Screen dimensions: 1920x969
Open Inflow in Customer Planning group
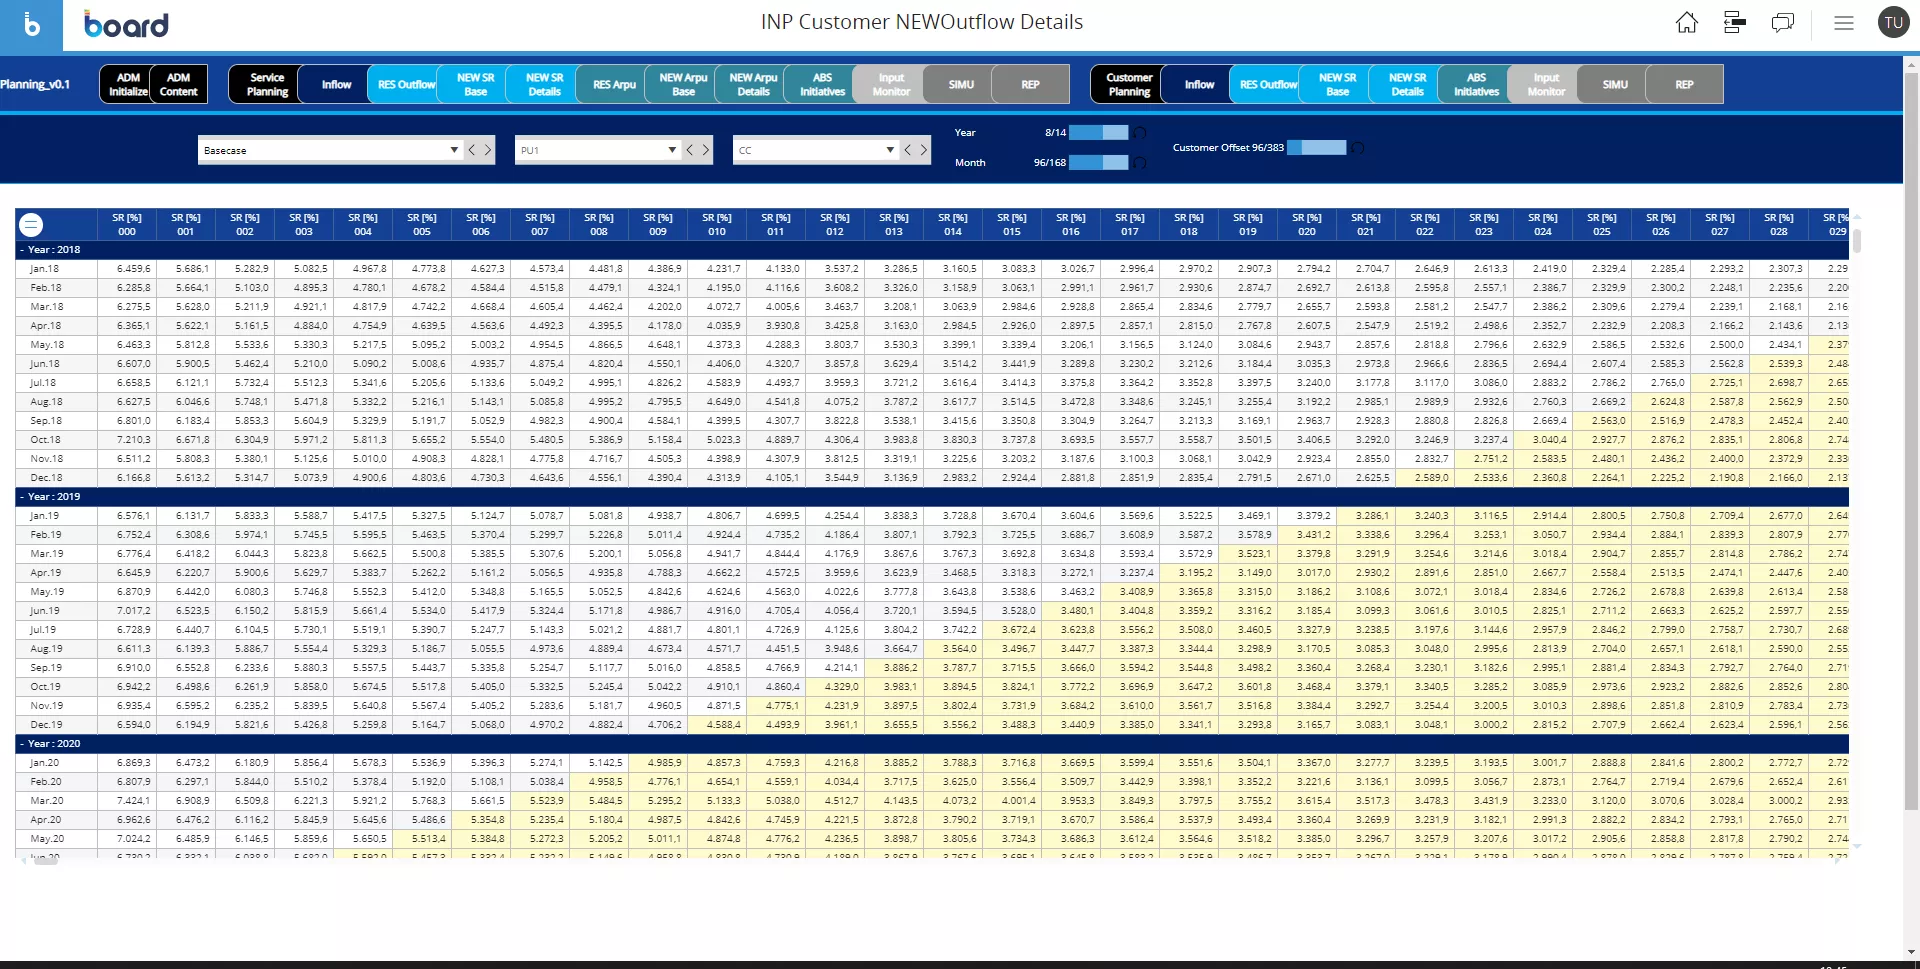coord(1199,84)
